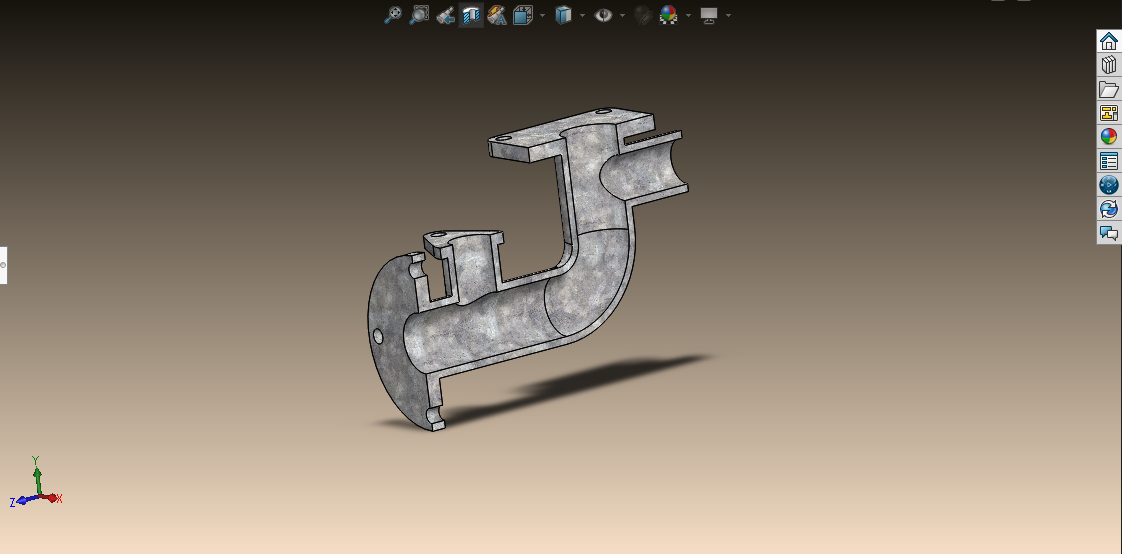Open the View Orientation cube icon

(x=523, y=15)
